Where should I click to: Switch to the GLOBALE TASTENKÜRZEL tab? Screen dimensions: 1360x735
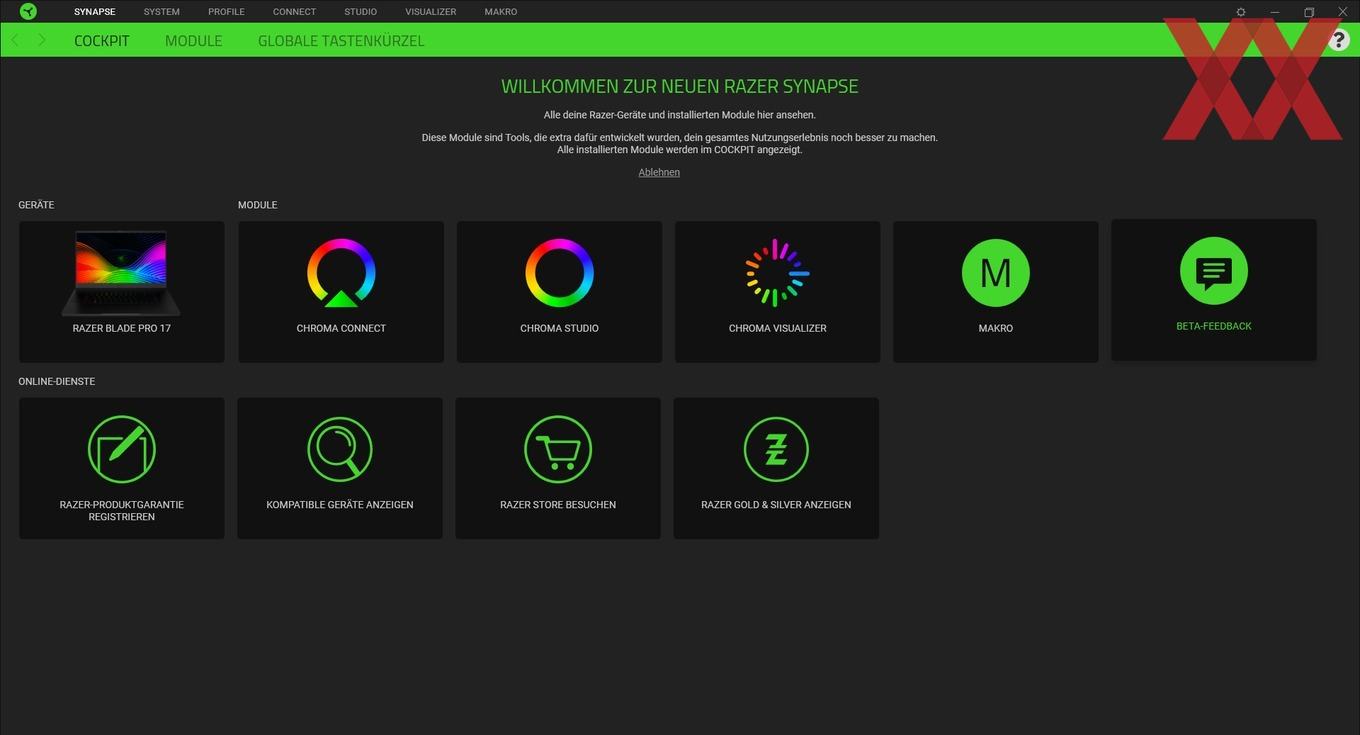(x=341, y=41)
